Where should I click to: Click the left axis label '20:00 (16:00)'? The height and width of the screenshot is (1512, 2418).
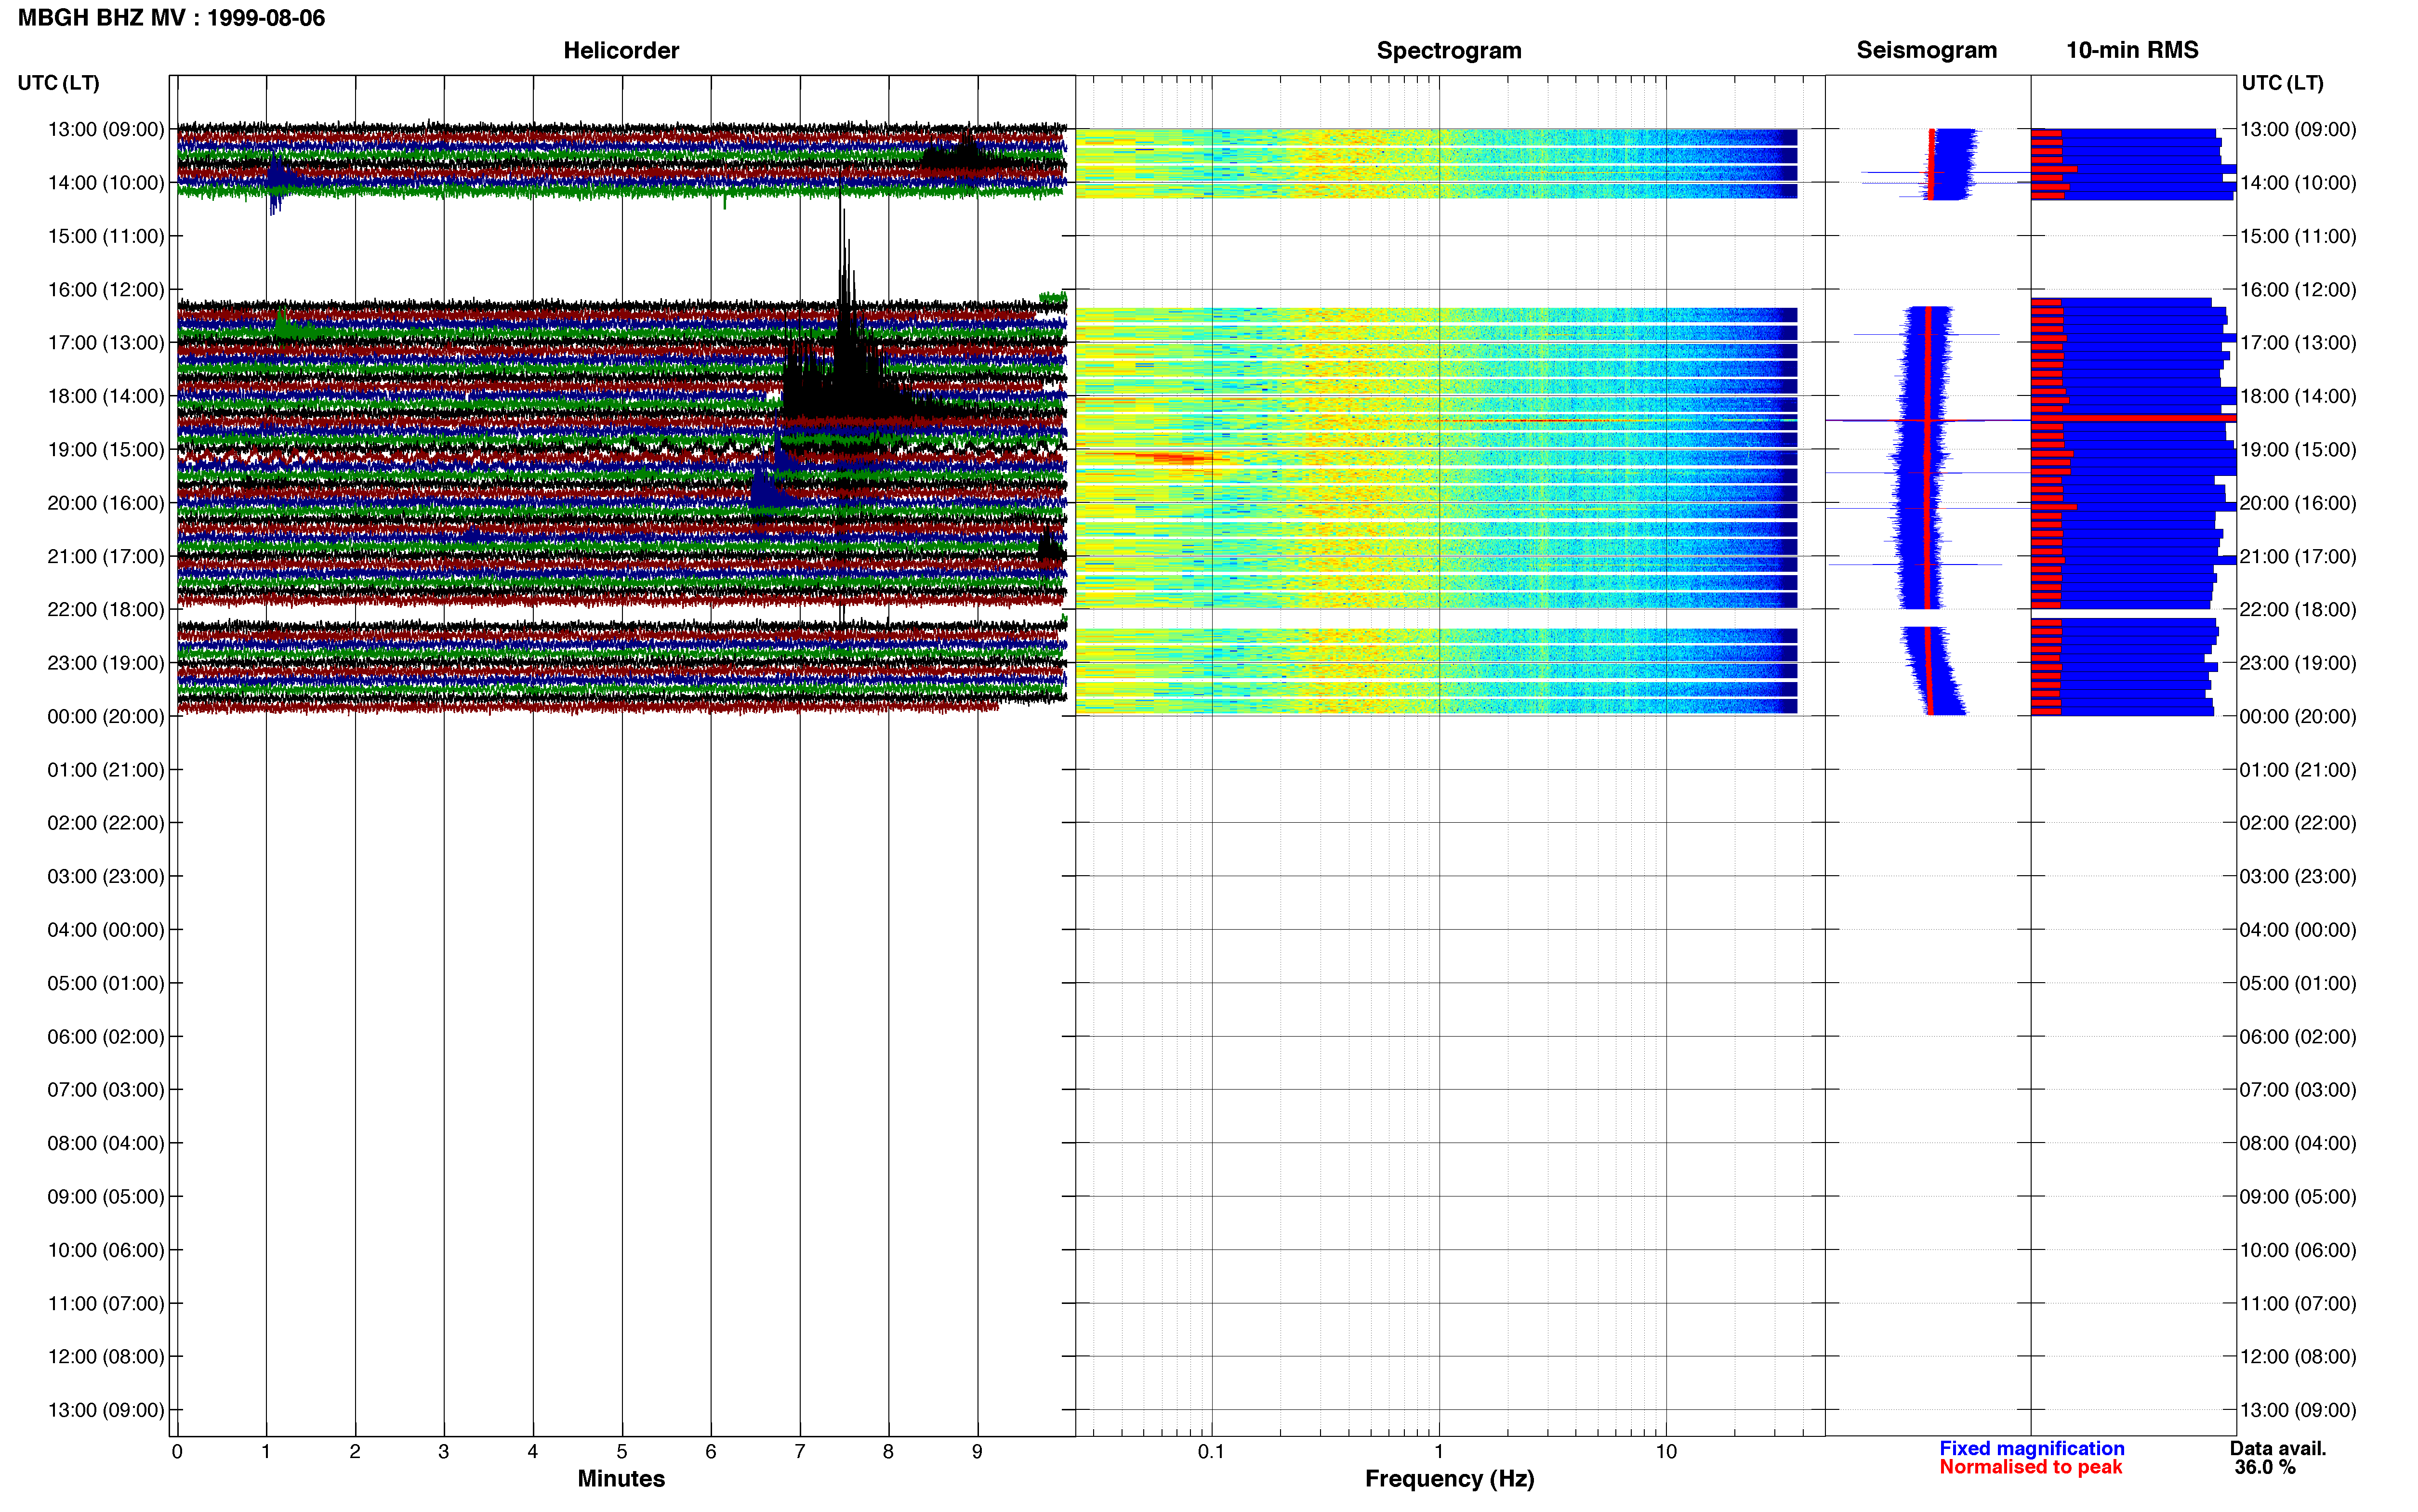pos(106,503)
